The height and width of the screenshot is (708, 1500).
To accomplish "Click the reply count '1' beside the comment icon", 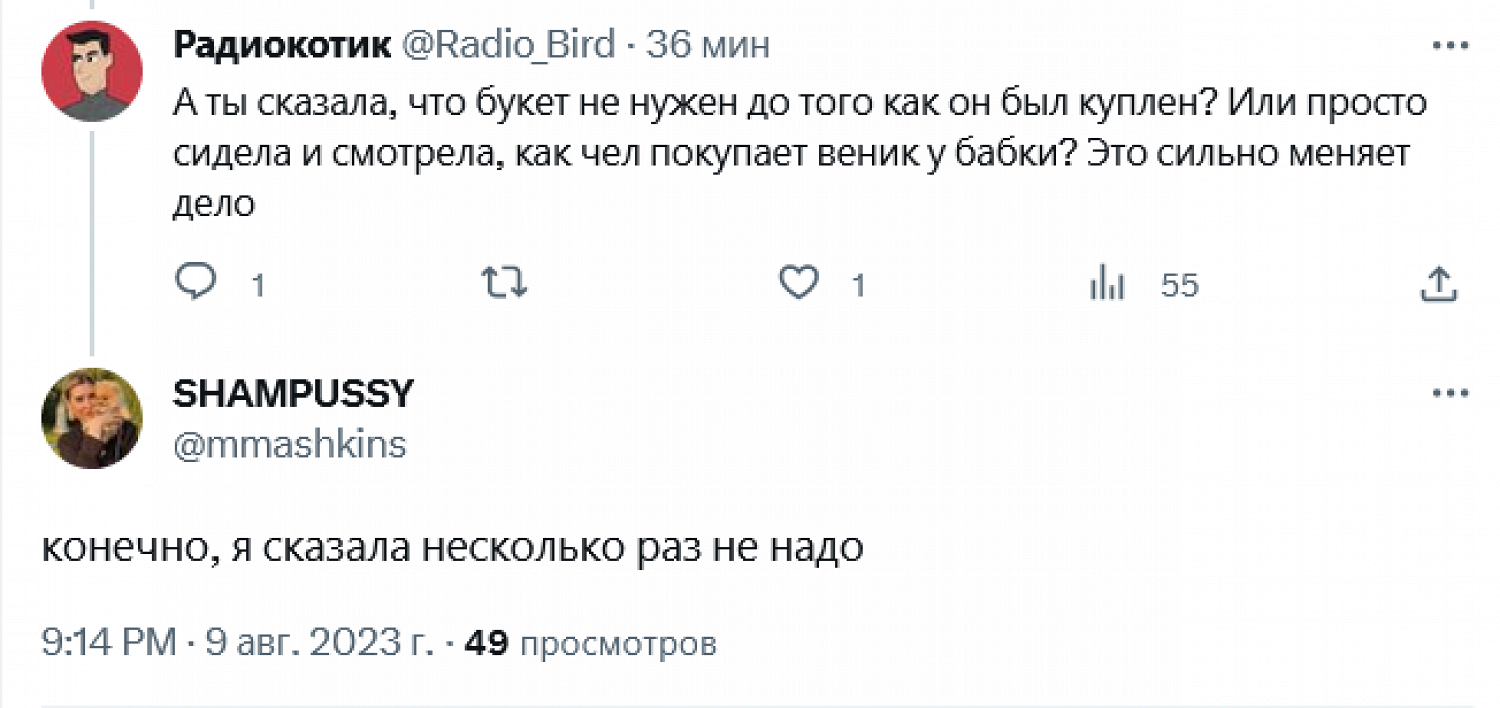I will point(257,286).
